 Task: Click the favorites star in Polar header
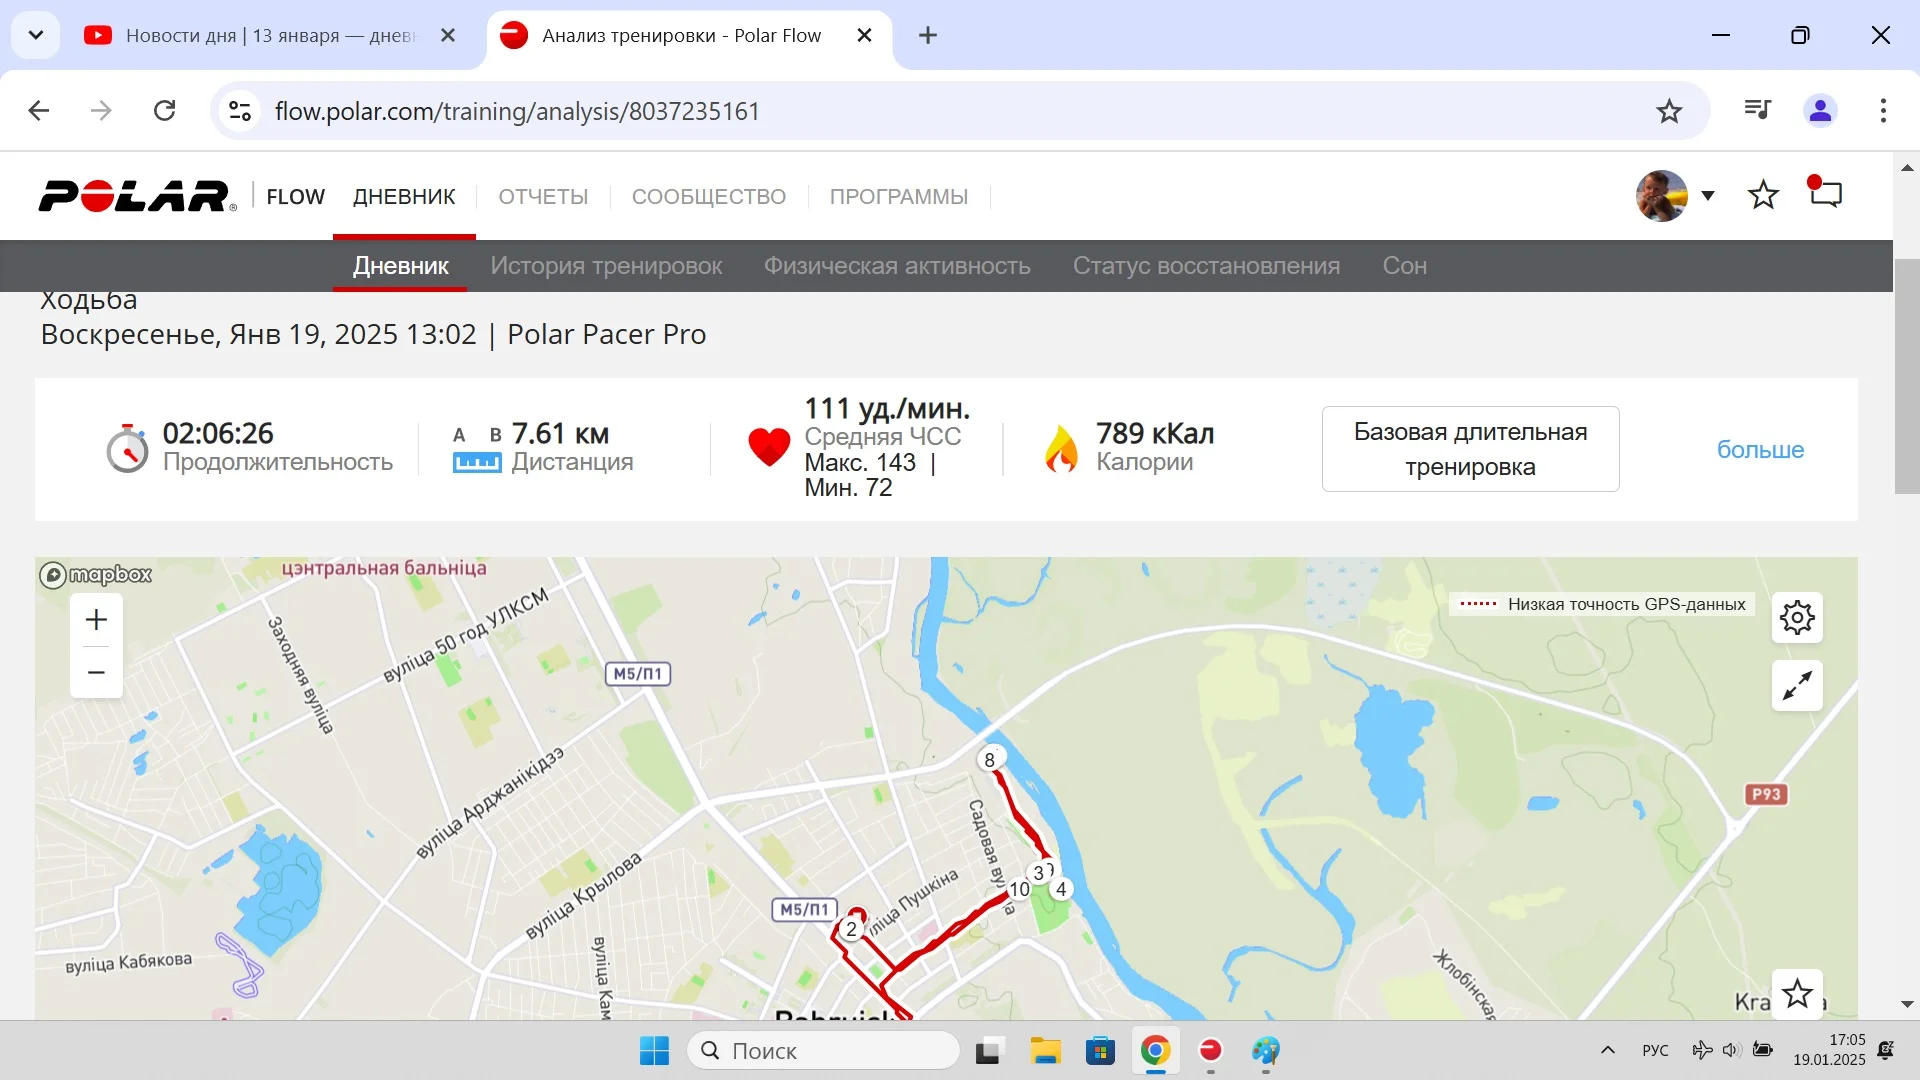1763,195
